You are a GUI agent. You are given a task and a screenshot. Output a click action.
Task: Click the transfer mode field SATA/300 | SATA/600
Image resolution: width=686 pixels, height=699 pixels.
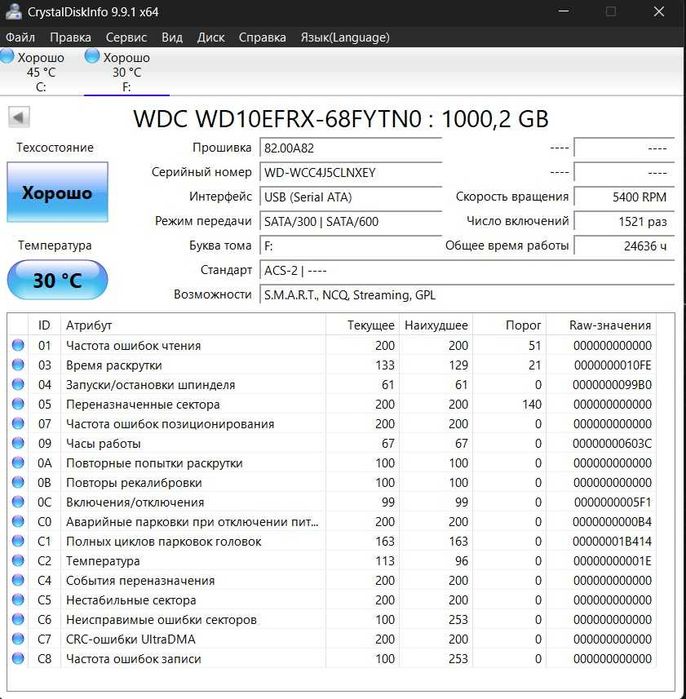point(351,222)
